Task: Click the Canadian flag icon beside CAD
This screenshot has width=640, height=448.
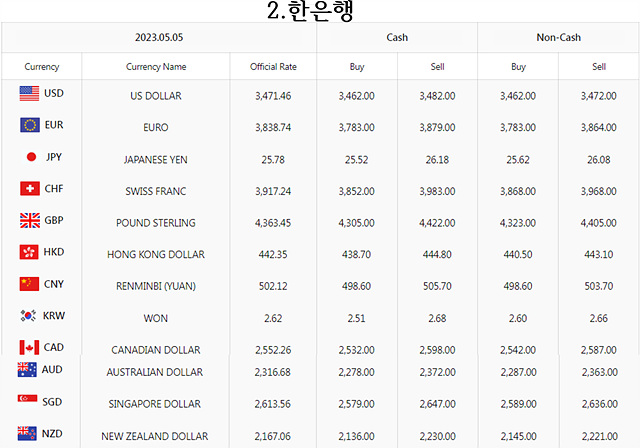Action: click(29, 347)
